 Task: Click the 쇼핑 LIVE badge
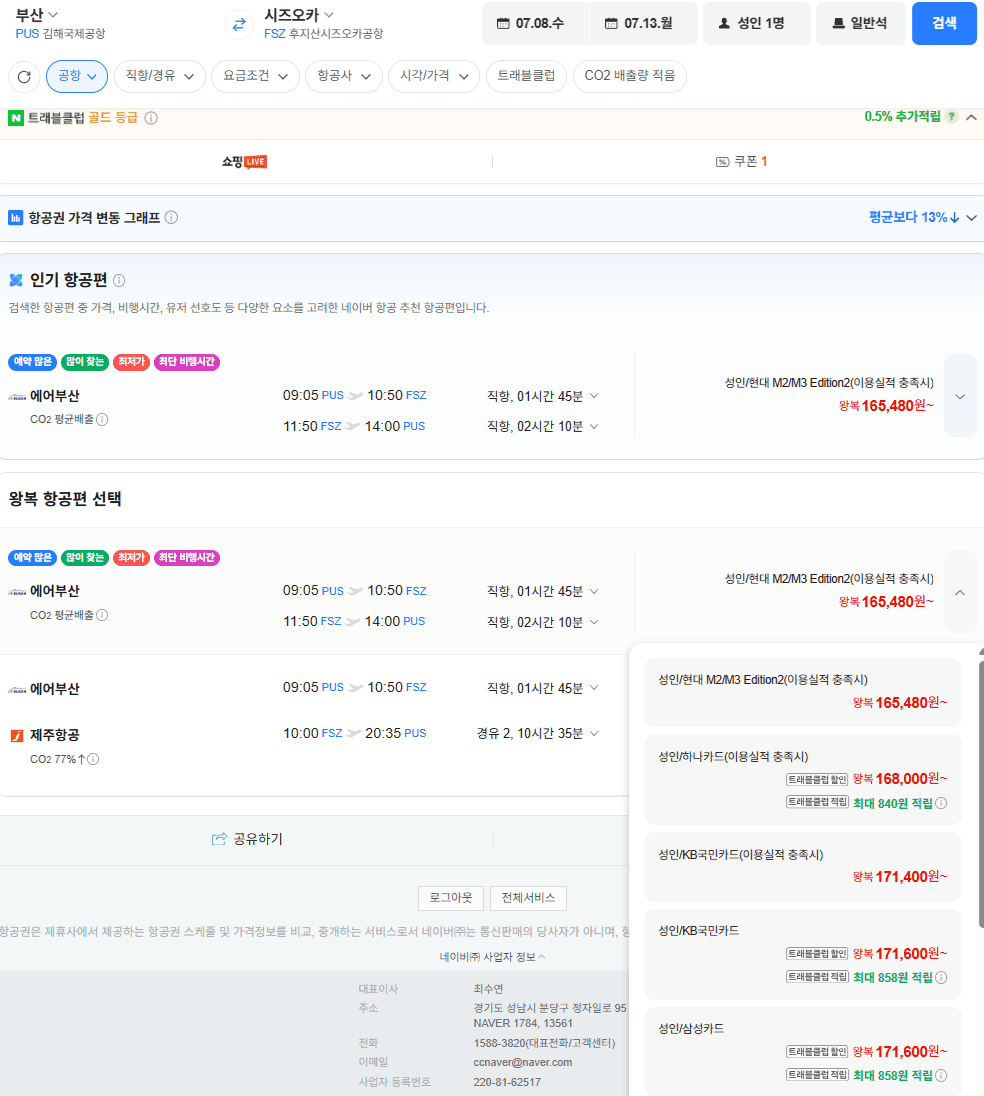point(245,161)
